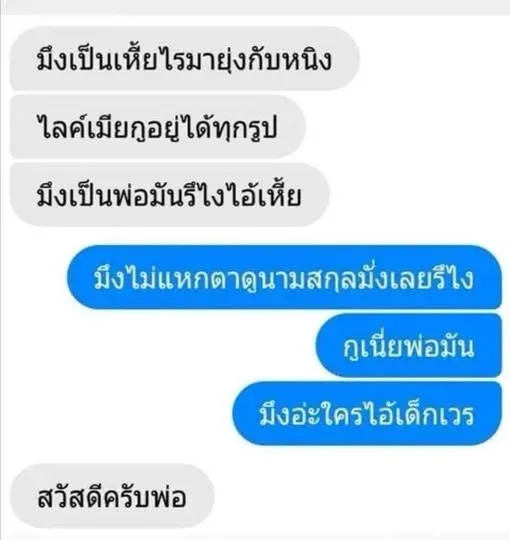This screenshot has width=510, height=540.
Task: Select the blue bubble saying กูเนี่ยพ่อมัน
Action: point(409,345)
